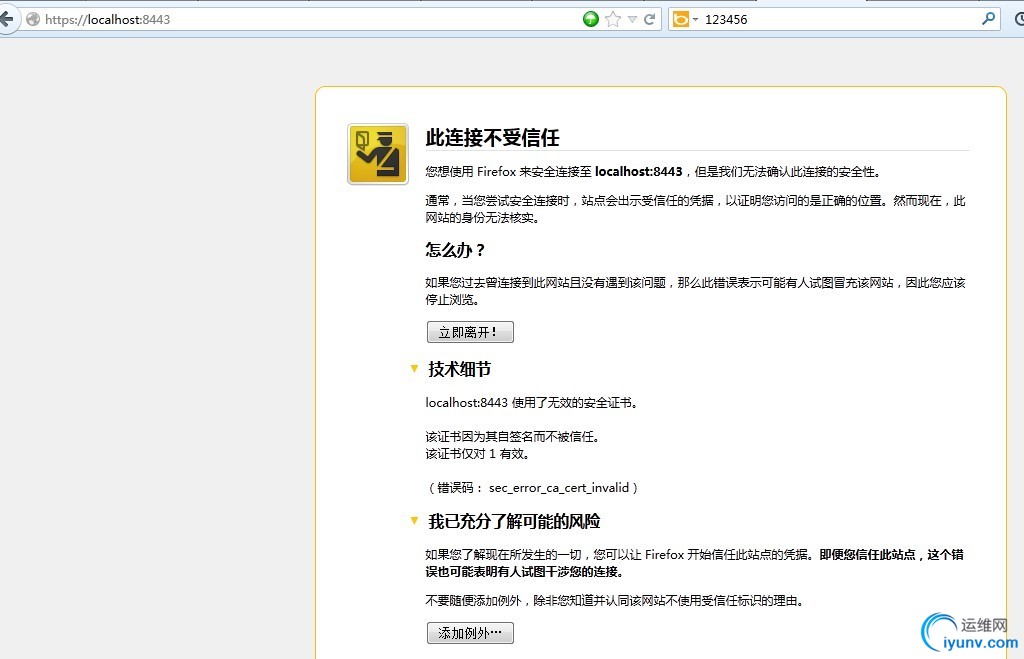
Task: Click the 技术细节 heading
Action: [x=460, y=369]
